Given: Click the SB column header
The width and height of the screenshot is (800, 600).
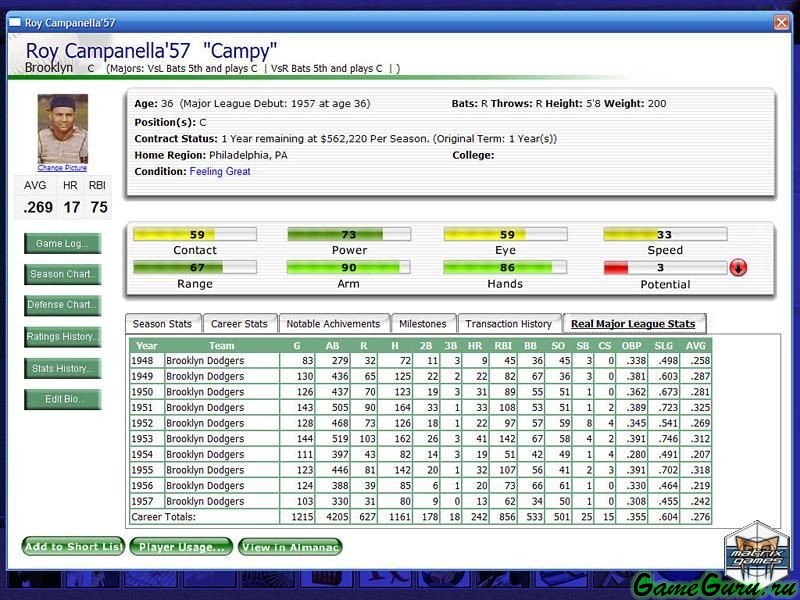Looking at the screenshot, I should pyautogui.click(x=583, y=345).
